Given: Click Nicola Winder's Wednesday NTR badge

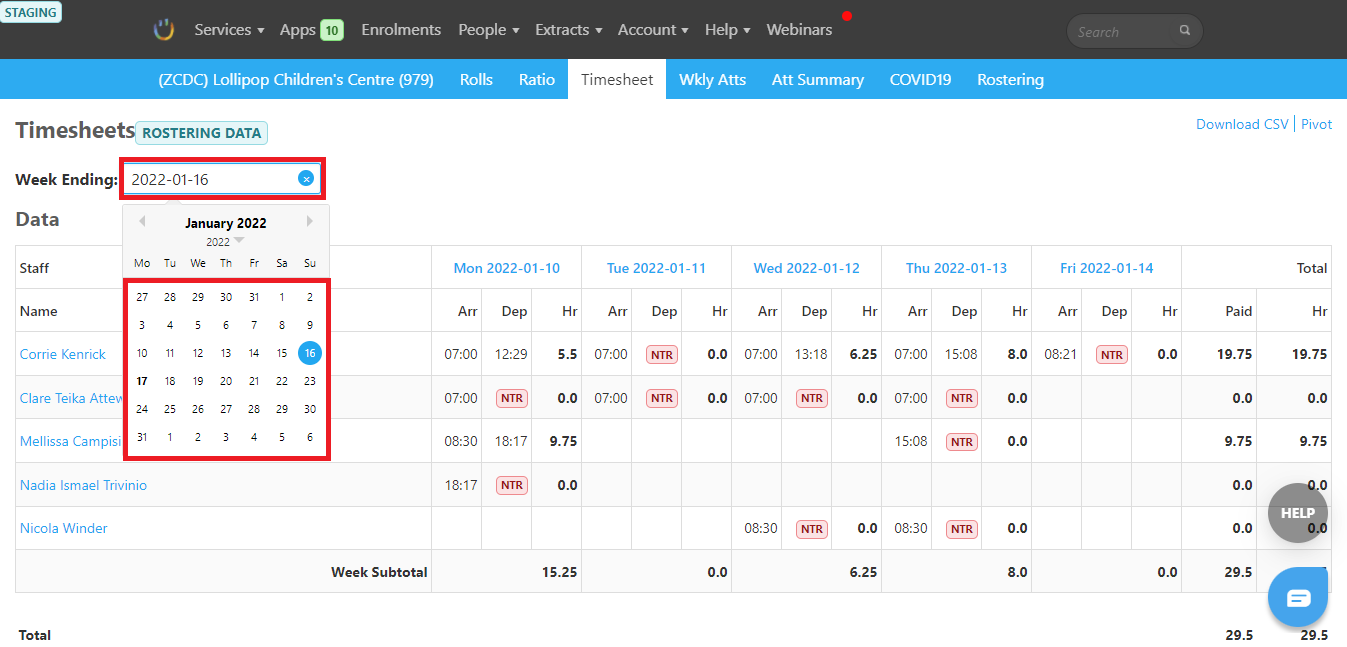Looking at the screenshot, I should [x=811, y=528].
